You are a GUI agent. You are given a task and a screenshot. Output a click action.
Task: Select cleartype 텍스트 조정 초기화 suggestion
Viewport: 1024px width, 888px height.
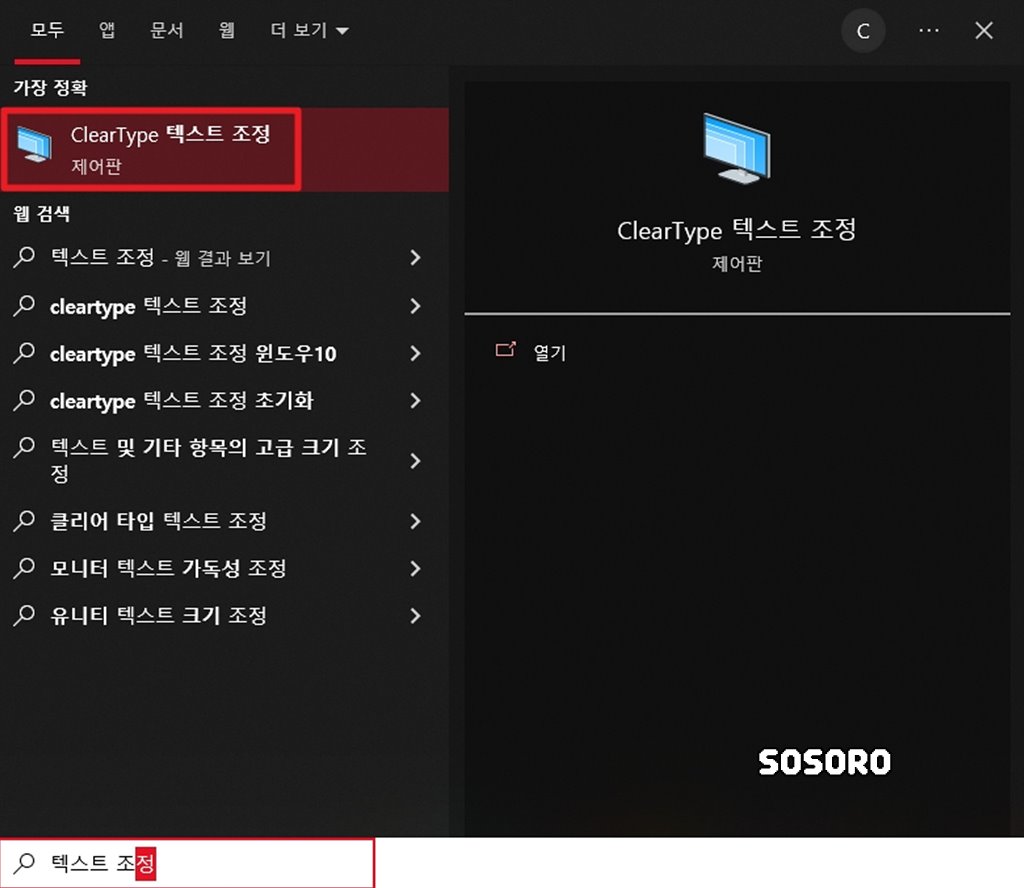coord(225,400)
